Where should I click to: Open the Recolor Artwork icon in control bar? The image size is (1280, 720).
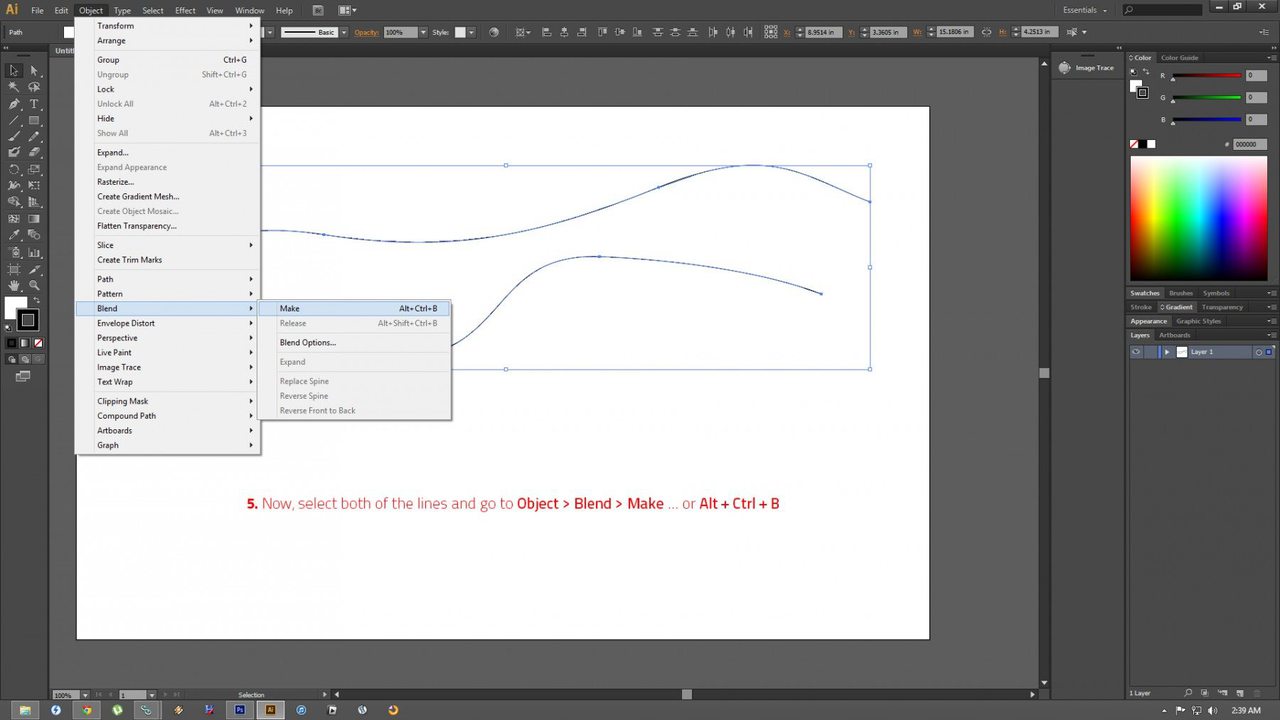[494, 32]
